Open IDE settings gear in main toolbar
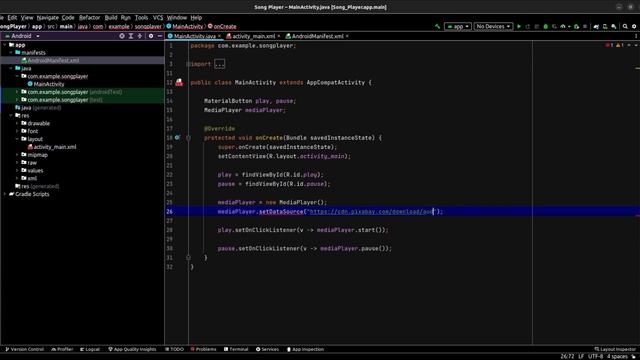 634,27
